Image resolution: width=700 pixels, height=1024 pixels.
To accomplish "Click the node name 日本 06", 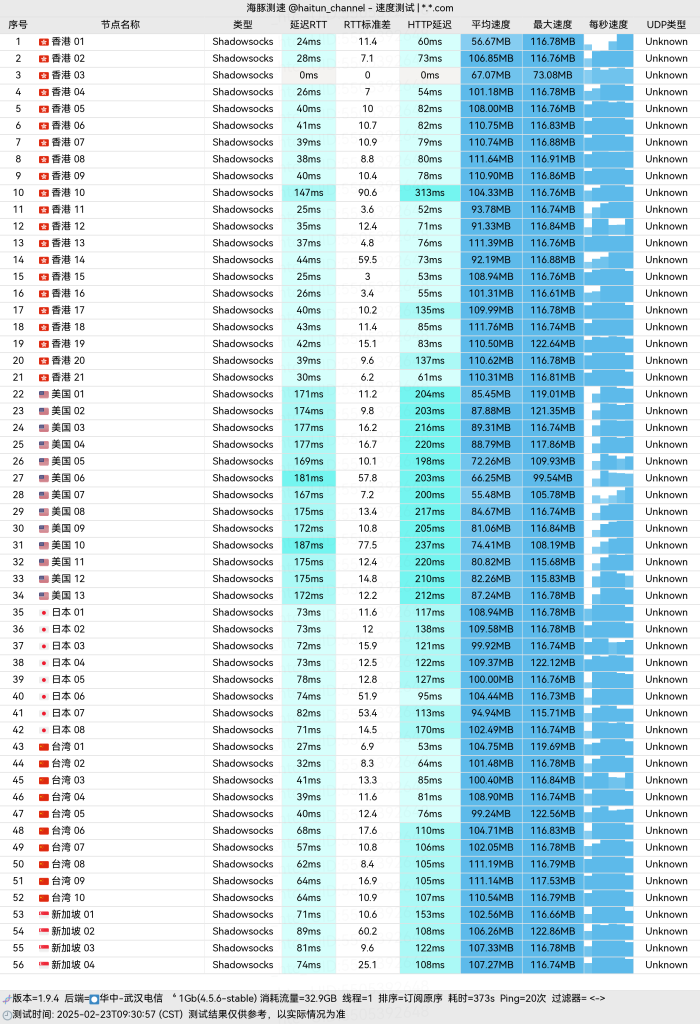I will (x=68, y=696).
